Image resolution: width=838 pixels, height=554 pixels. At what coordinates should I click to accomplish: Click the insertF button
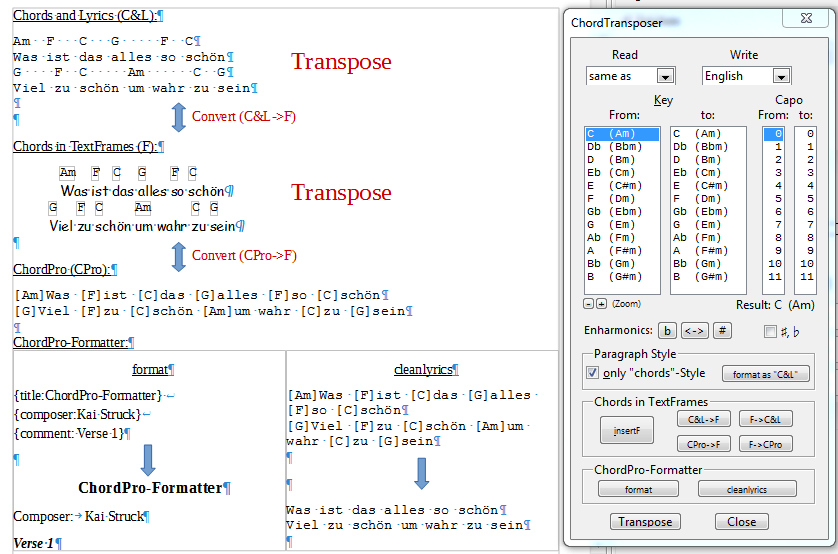tap(626, 431)
